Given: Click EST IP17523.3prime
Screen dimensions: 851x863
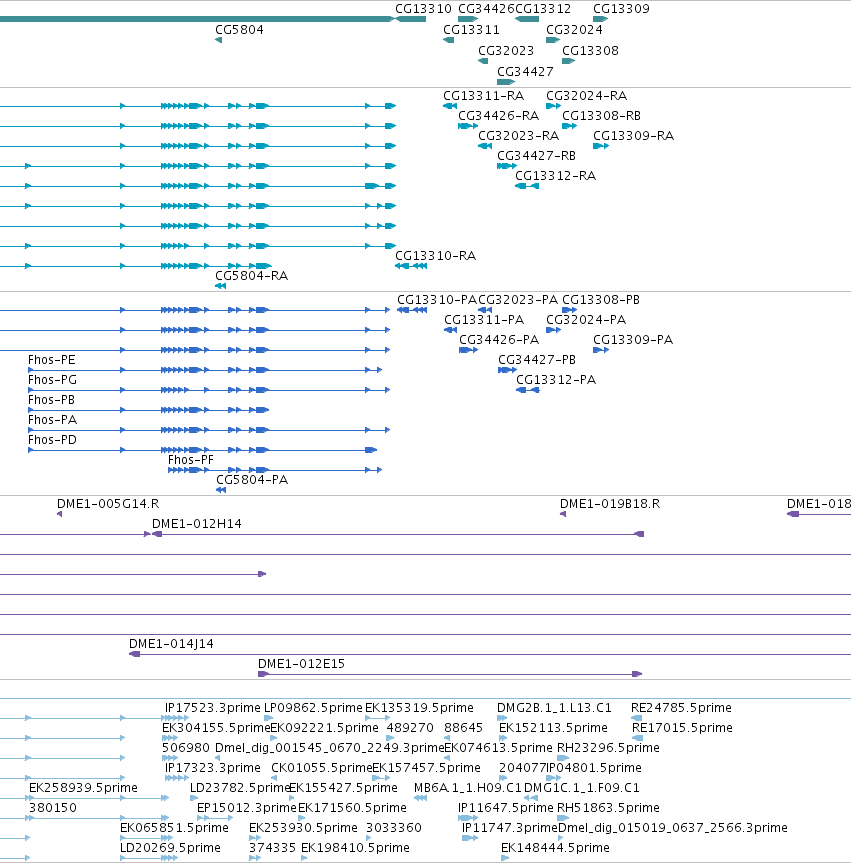Looking at the screenshot, I should coord(212,708).
